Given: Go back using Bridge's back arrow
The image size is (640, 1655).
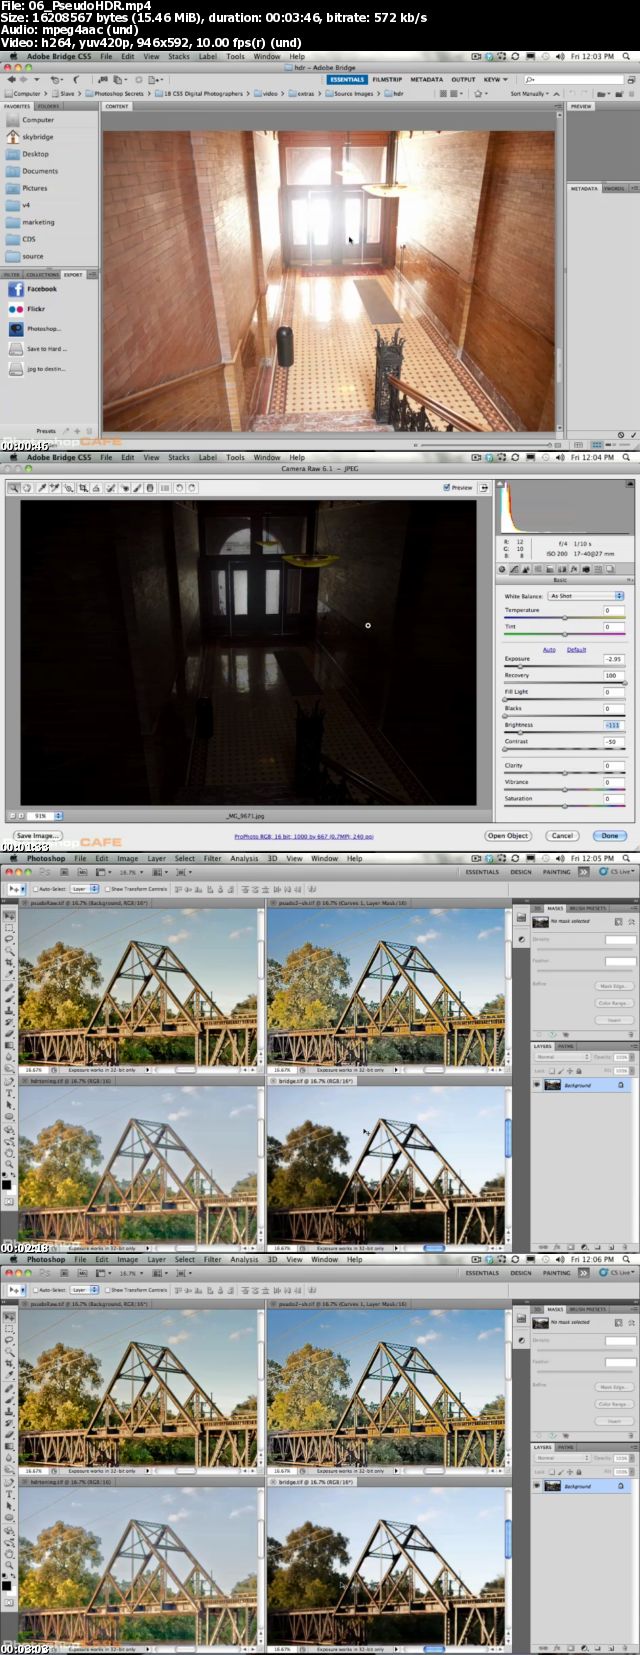Looking at the screenshot, I should [11, 79].
